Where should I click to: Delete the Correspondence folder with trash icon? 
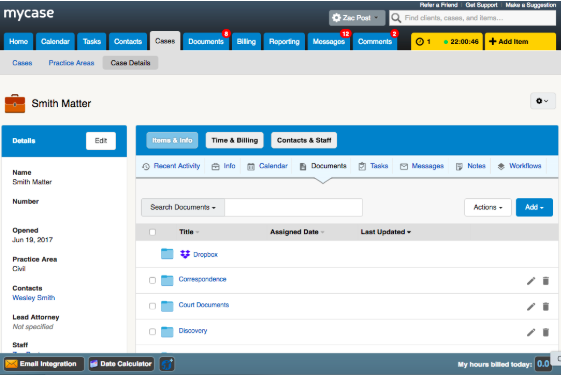545,281
